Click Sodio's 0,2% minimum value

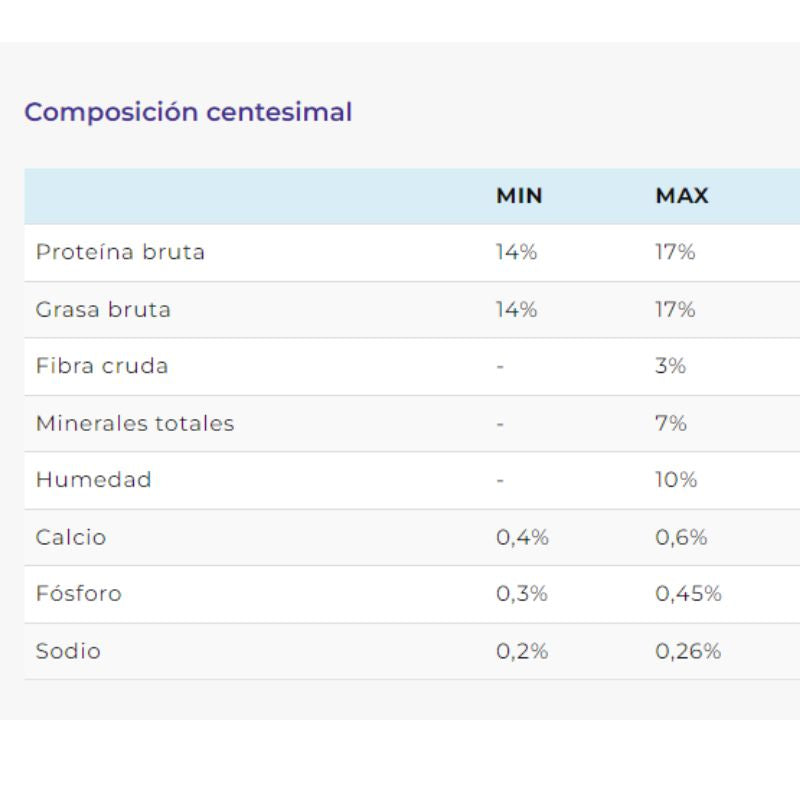point(522,651)
